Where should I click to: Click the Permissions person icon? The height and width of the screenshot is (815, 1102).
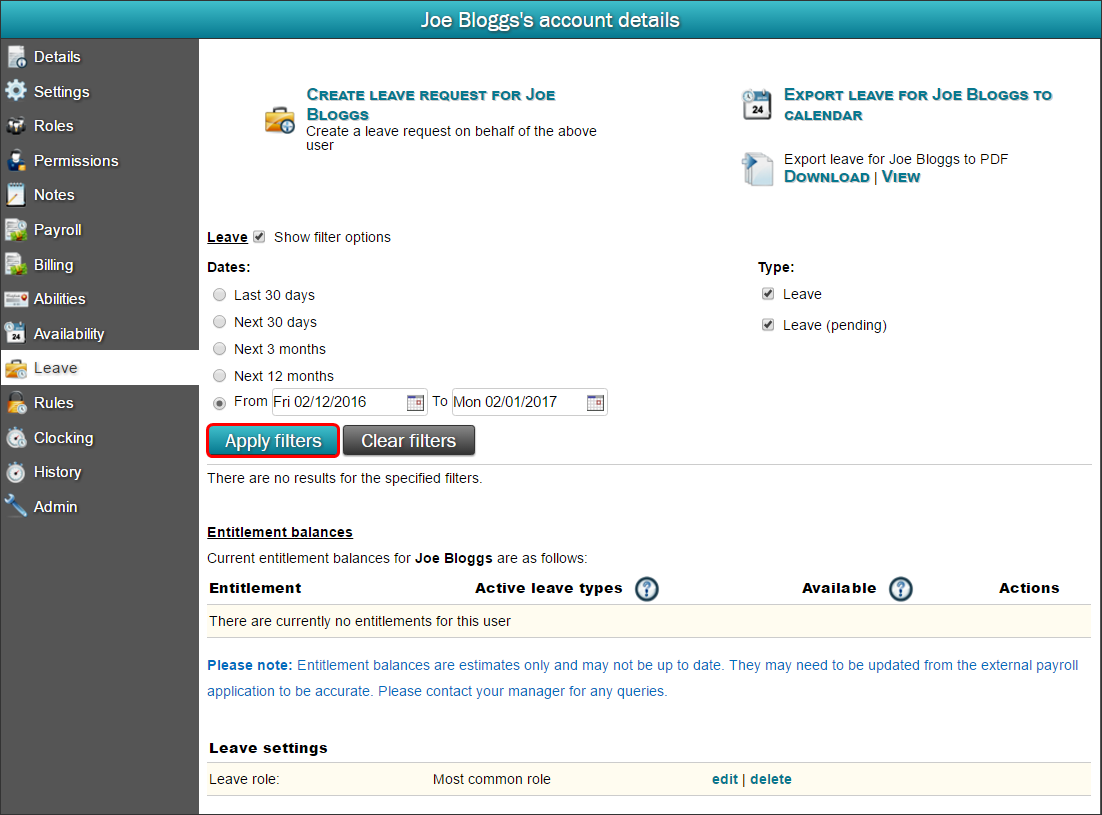tap(16, 160)
